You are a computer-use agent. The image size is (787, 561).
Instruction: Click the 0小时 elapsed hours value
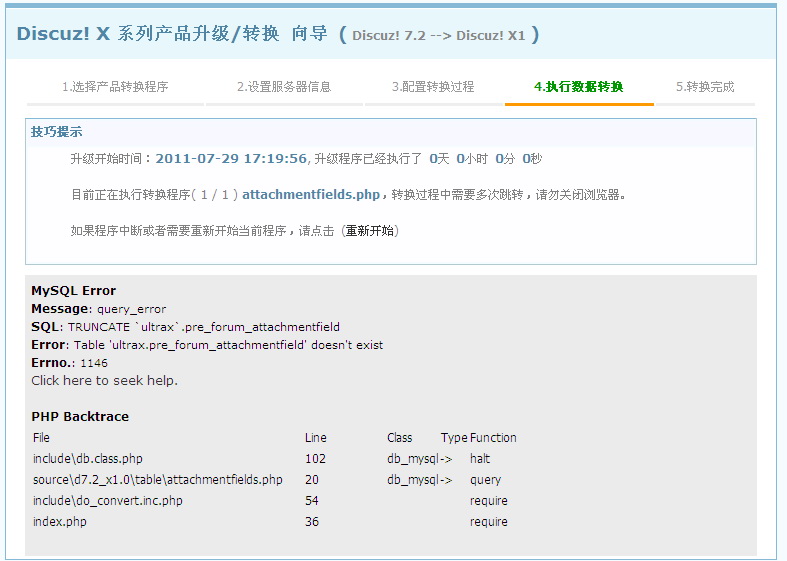472,159
